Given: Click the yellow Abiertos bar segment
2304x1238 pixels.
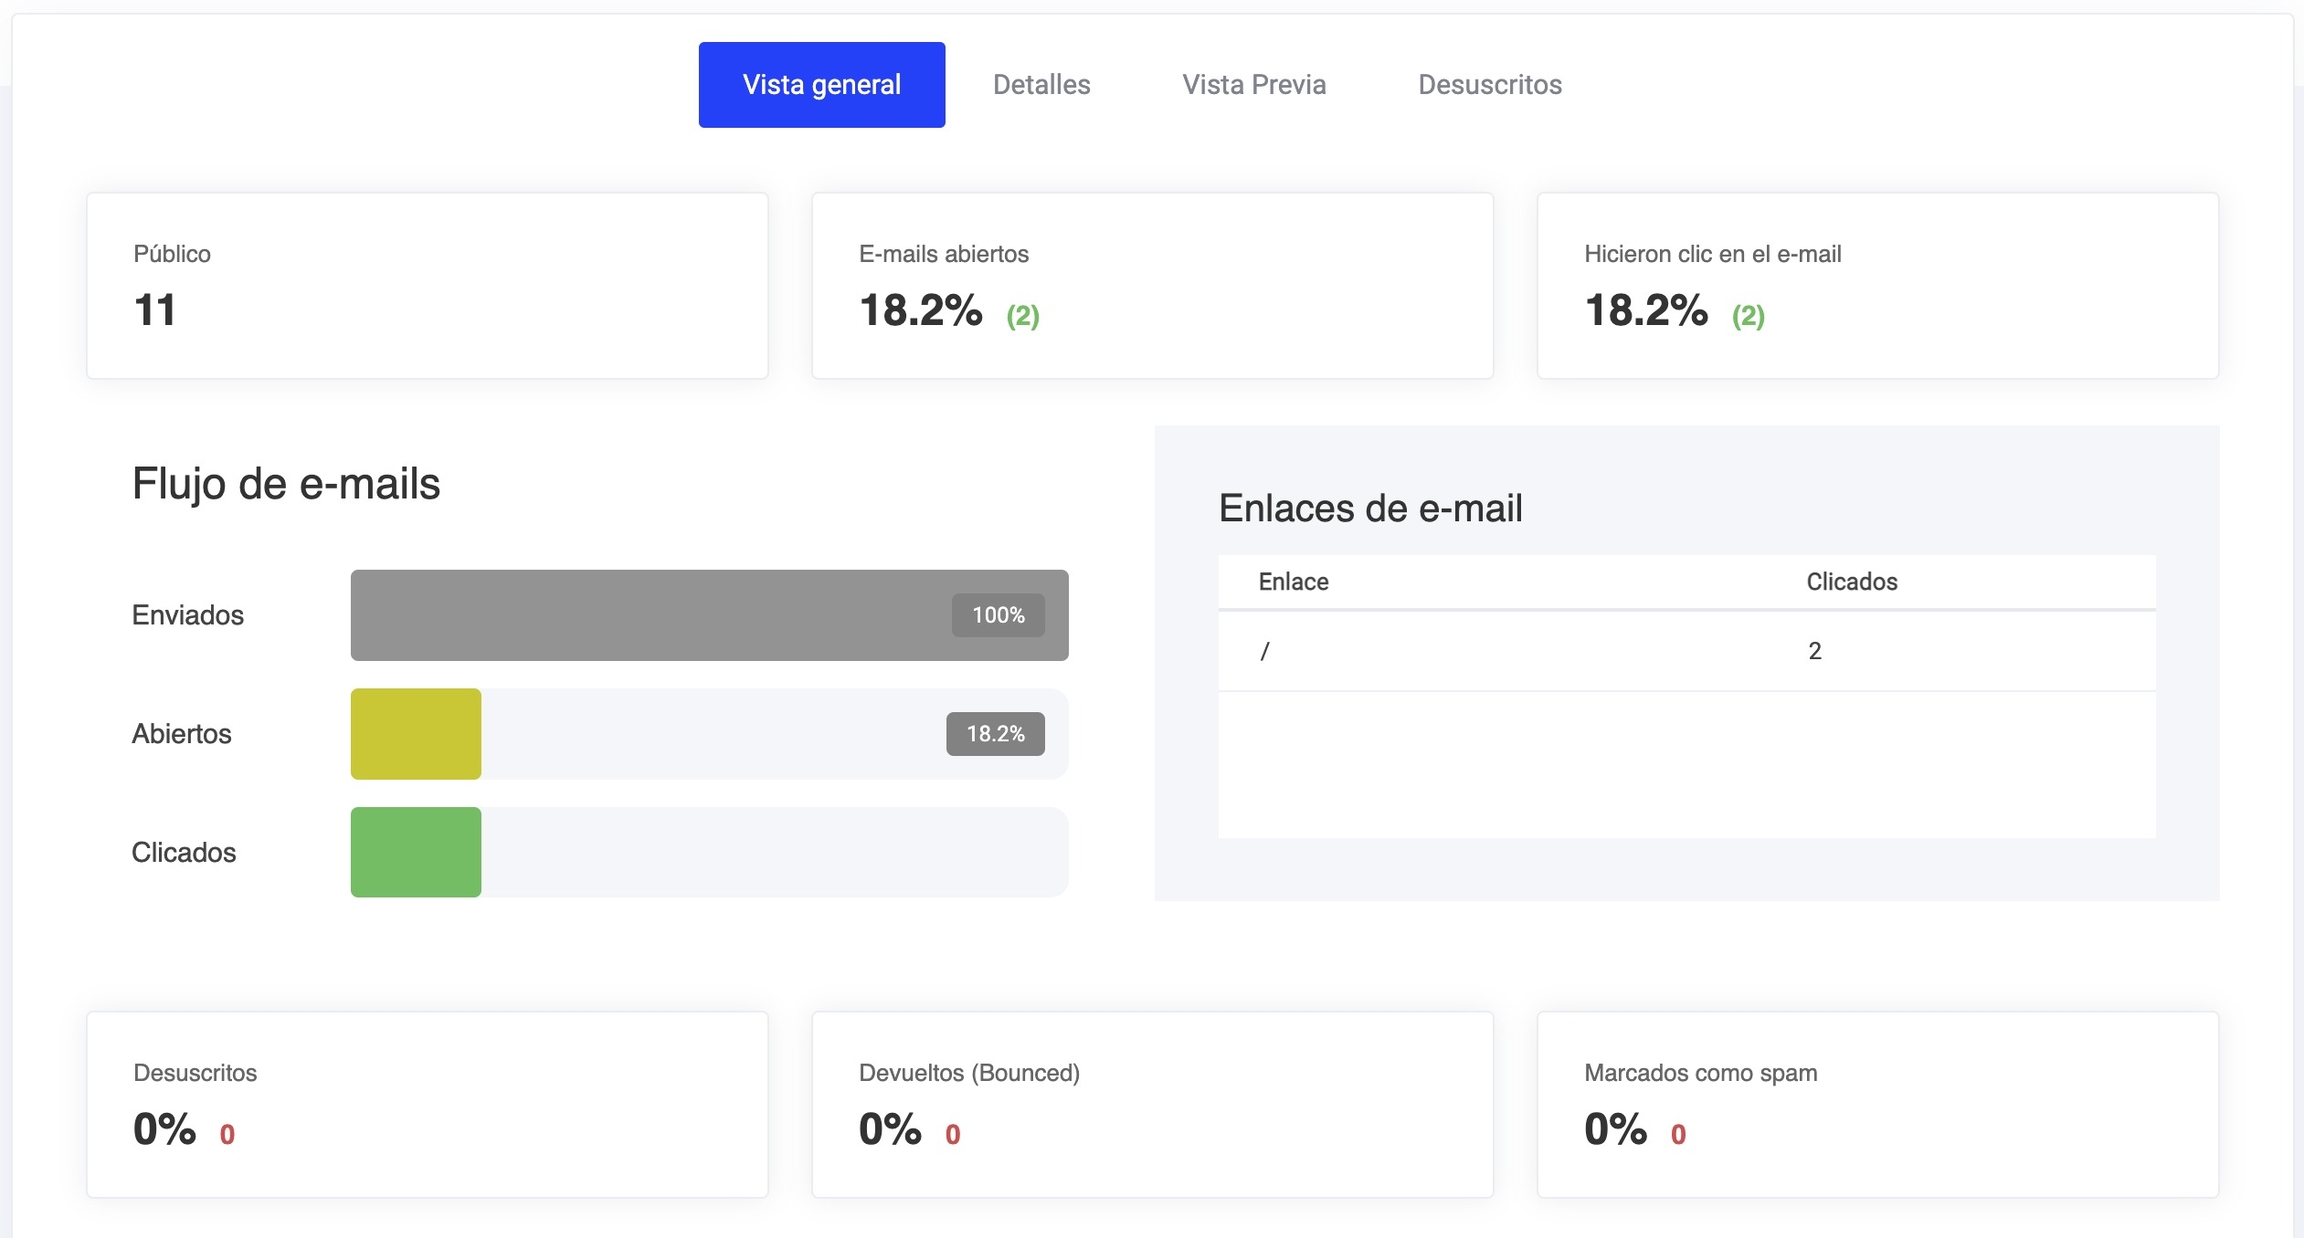Looking at the screenshot, I should (416, 734).
